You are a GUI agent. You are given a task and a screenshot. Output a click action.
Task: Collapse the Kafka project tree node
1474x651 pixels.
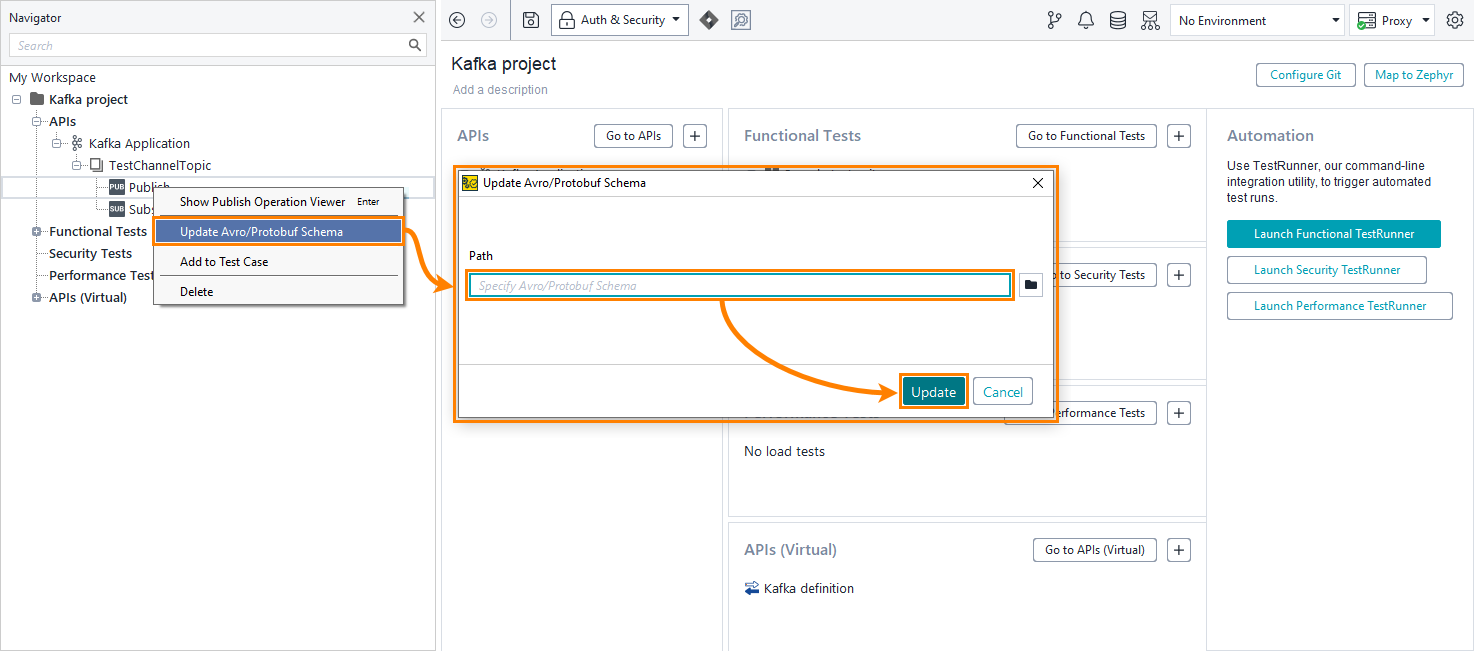[x=15, y=99]
